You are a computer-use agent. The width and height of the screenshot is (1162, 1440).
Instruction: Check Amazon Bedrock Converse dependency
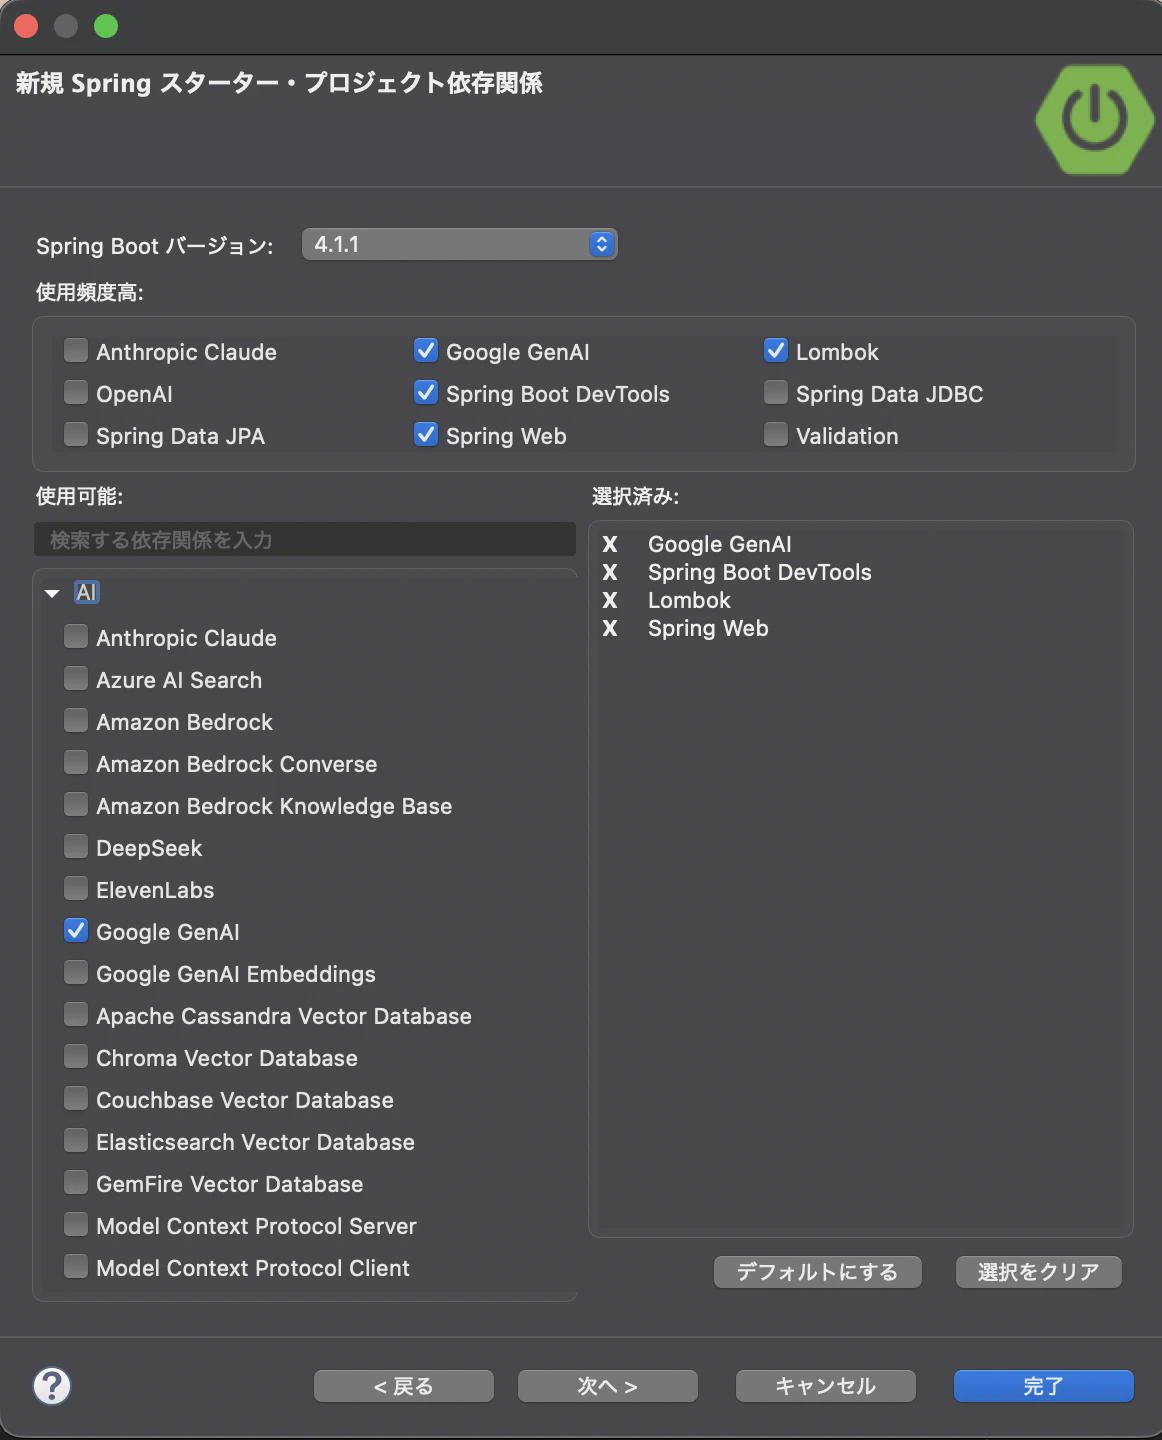[76, 762]
